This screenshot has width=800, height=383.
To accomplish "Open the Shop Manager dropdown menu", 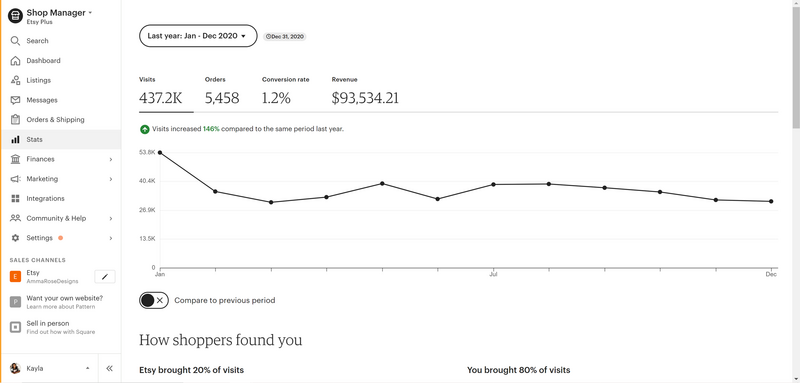I will 59,13.
